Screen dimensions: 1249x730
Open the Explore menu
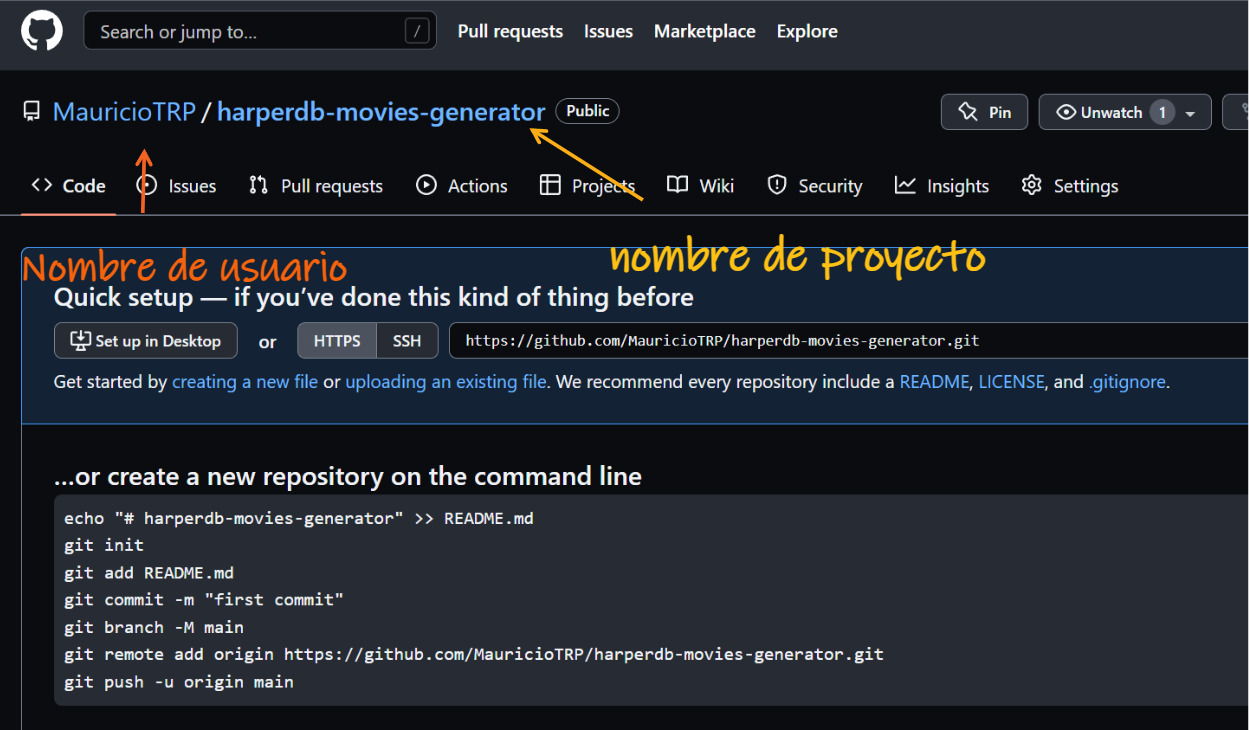[x=806, y=30]
